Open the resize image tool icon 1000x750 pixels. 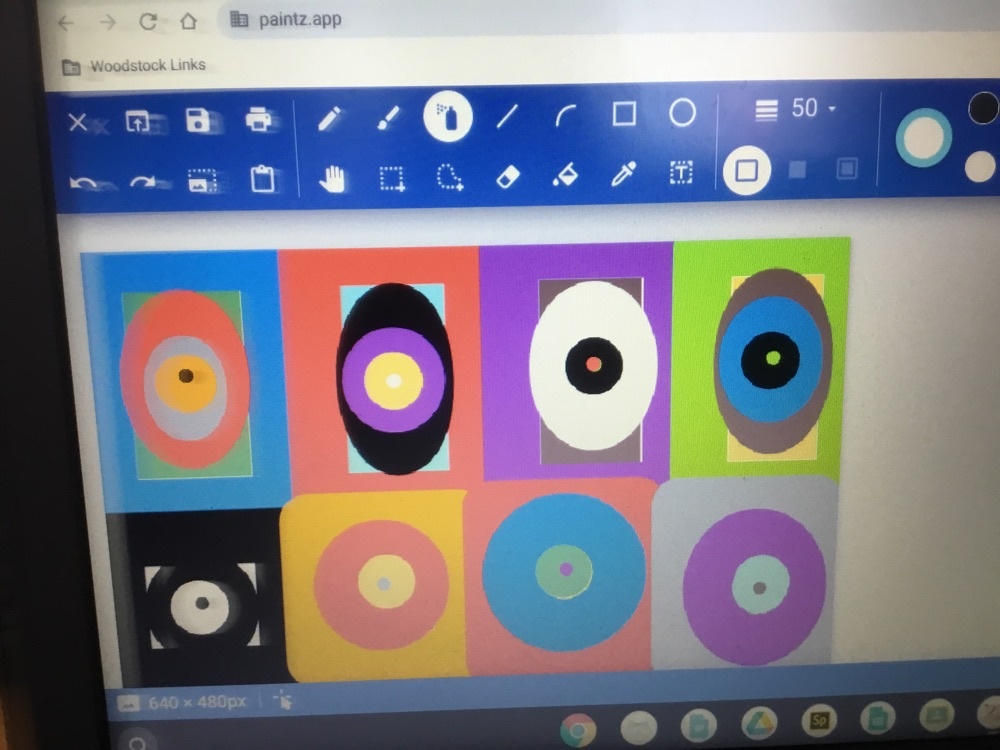pyautogui.click(x=202, y=180)
